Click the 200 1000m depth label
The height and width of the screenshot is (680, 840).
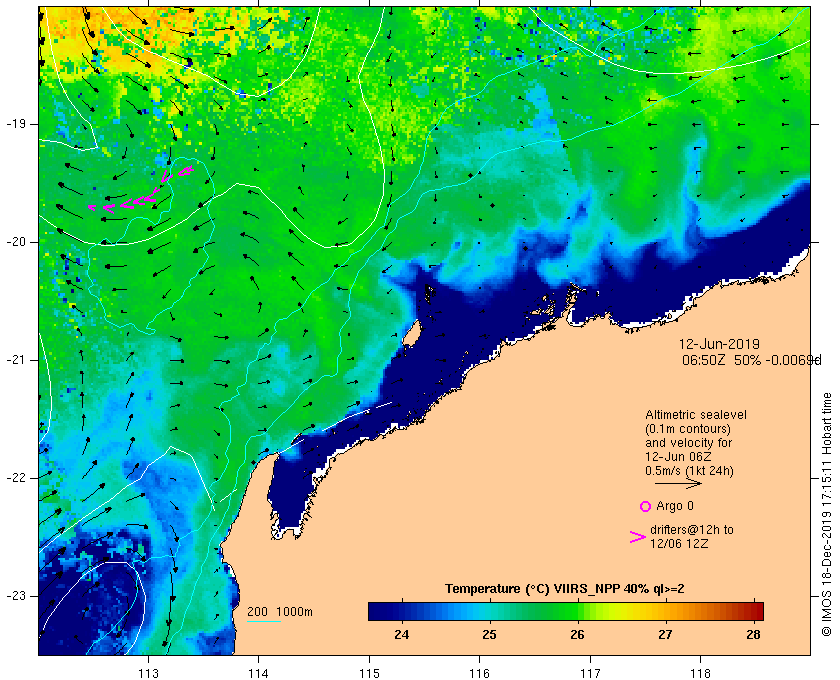coord(280,612)
